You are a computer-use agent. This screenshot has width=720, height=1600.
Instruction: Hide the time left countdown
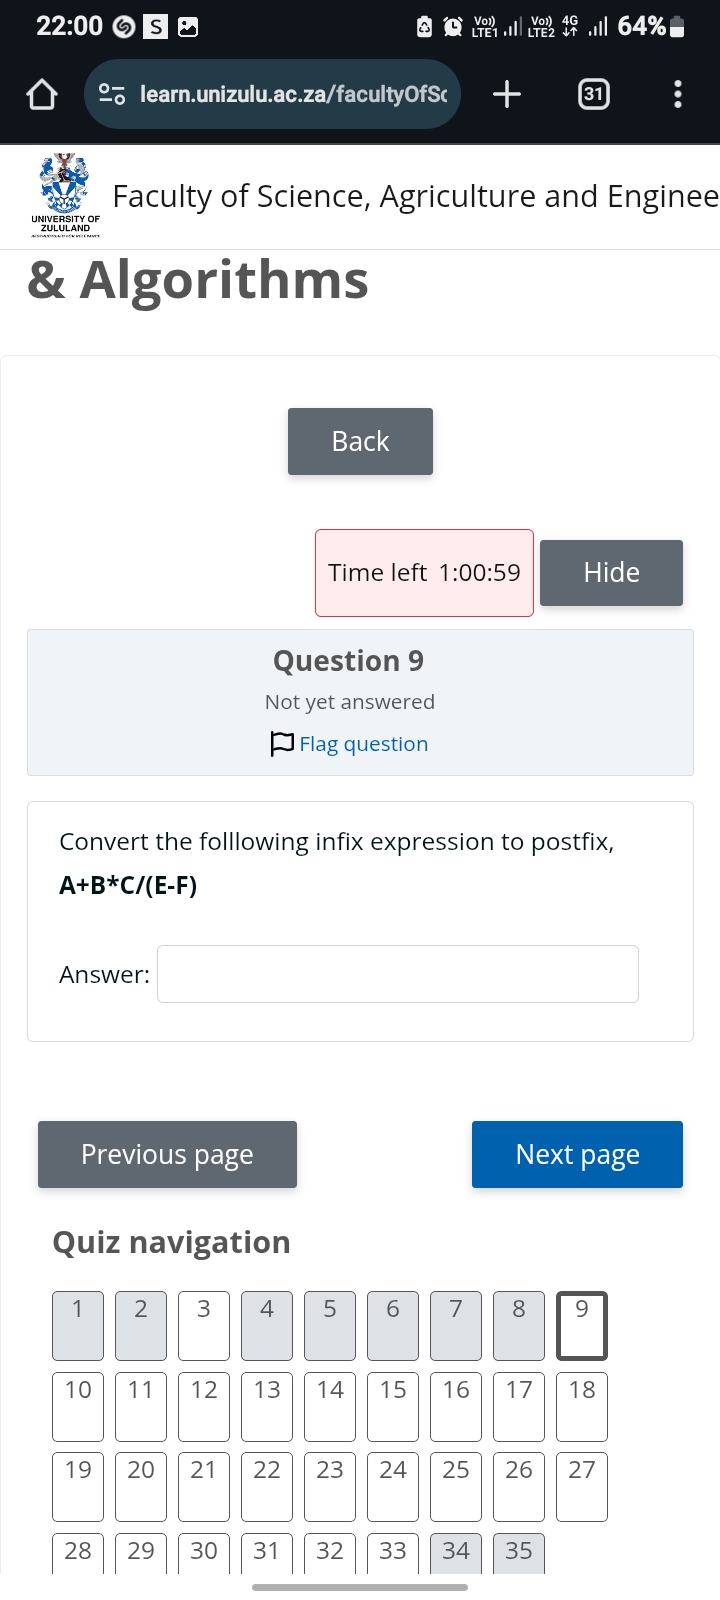610,572
